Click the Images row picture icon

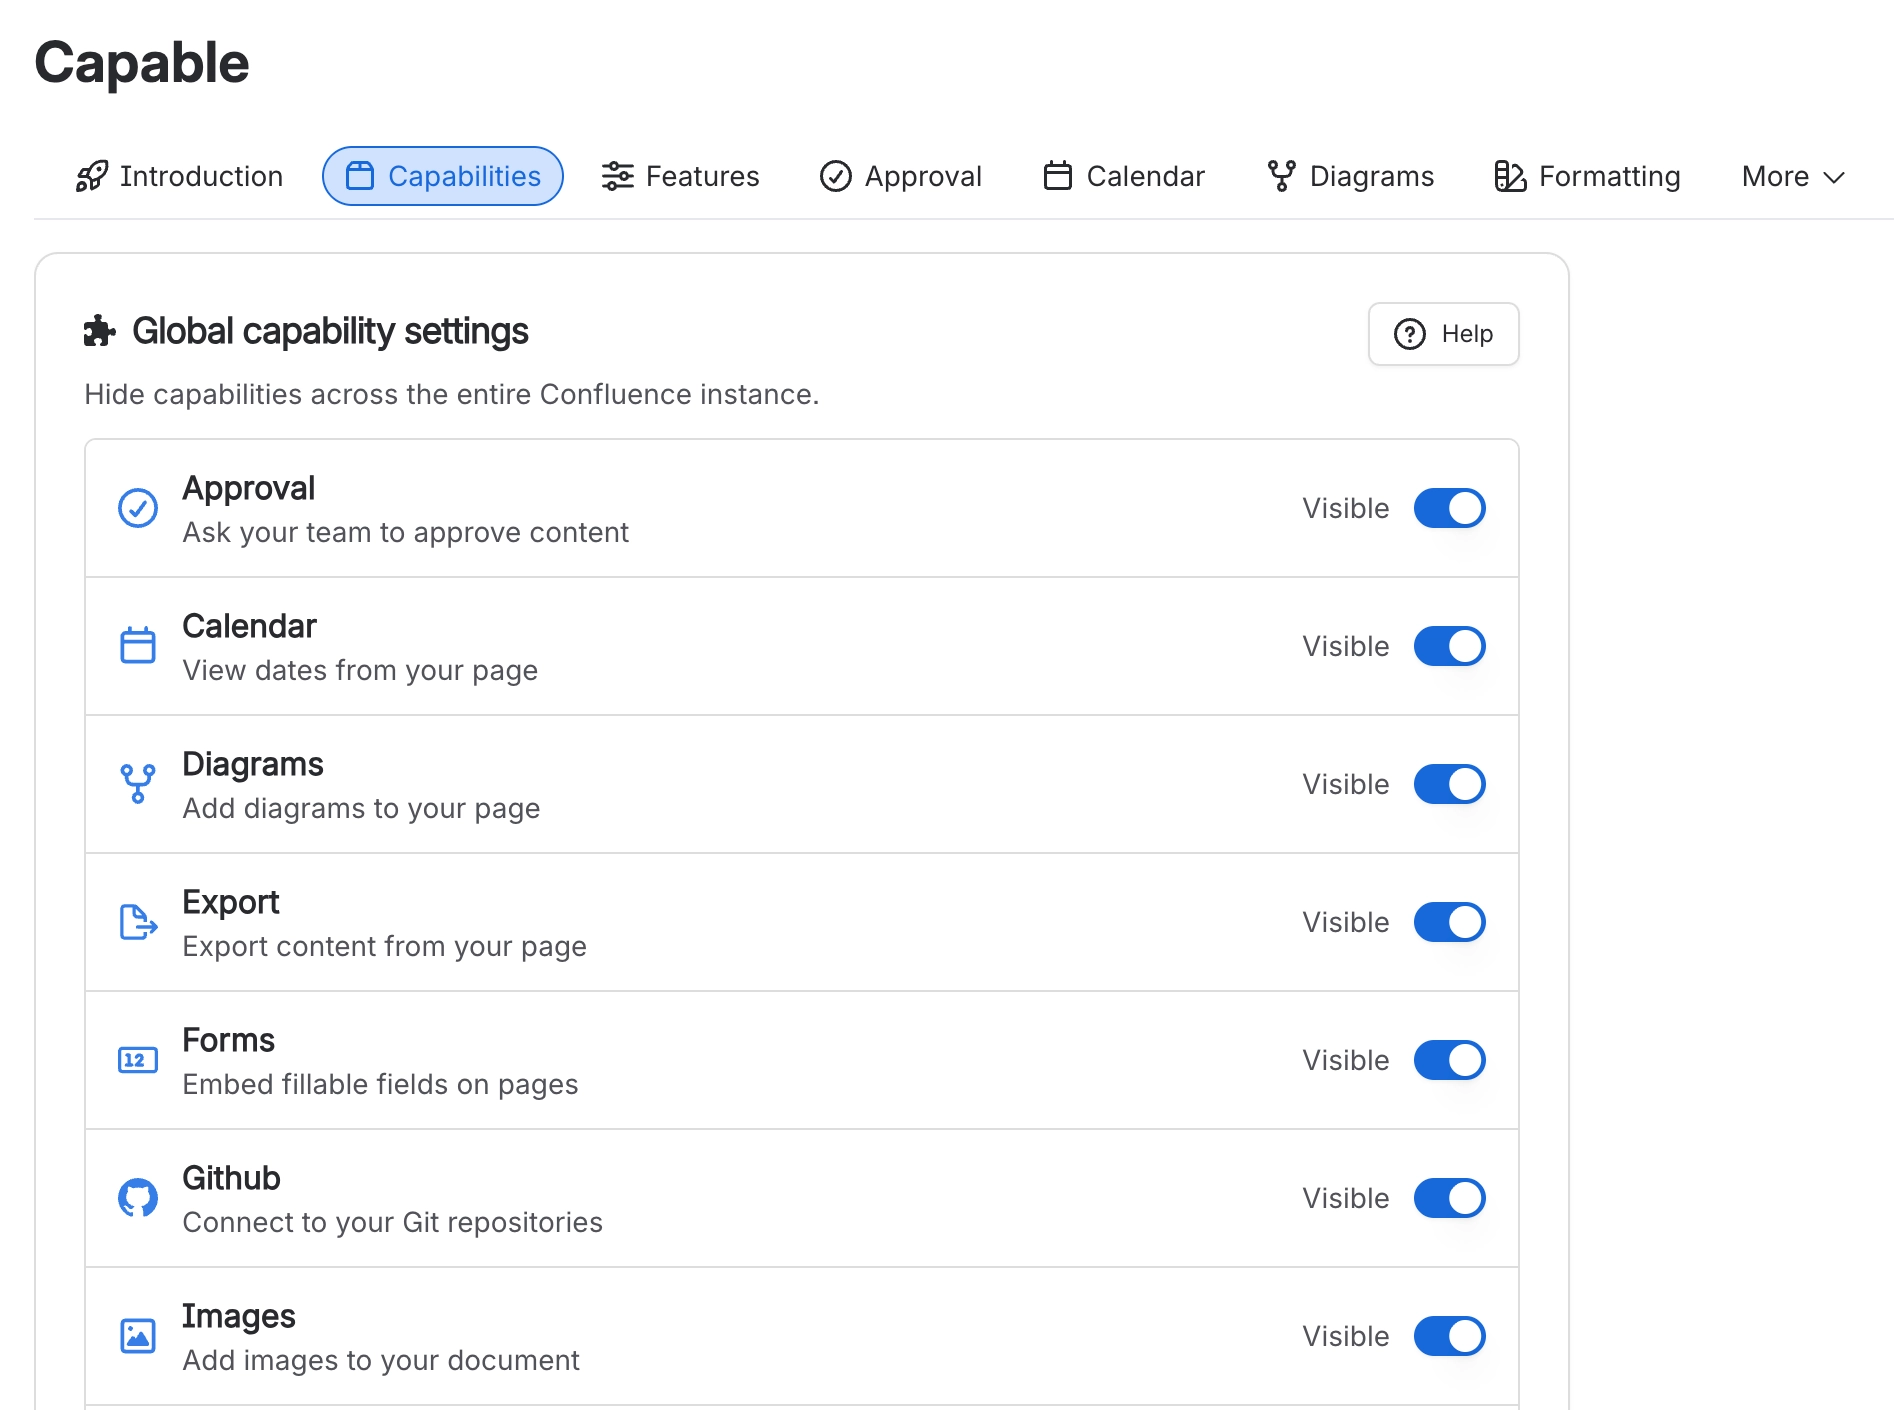tap(138, 1336)
